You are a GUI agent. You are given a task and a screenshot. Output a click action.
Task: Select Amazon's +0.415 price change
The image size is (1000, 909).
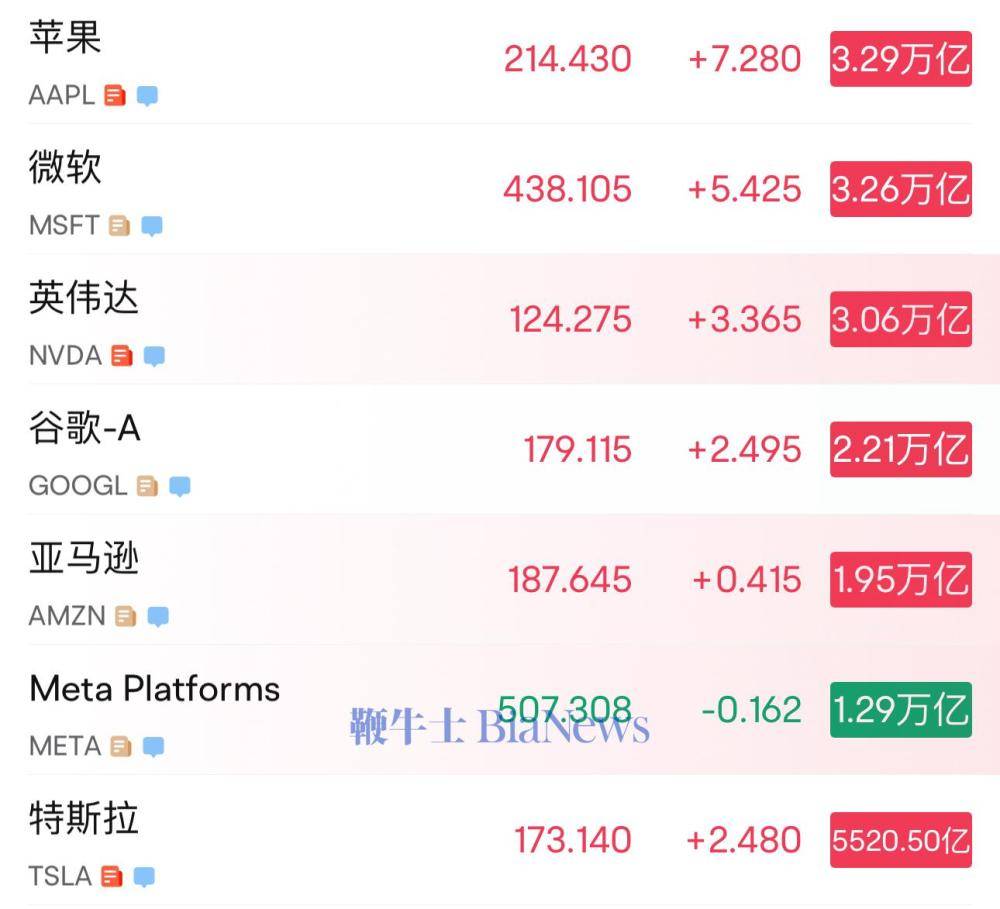746,579
